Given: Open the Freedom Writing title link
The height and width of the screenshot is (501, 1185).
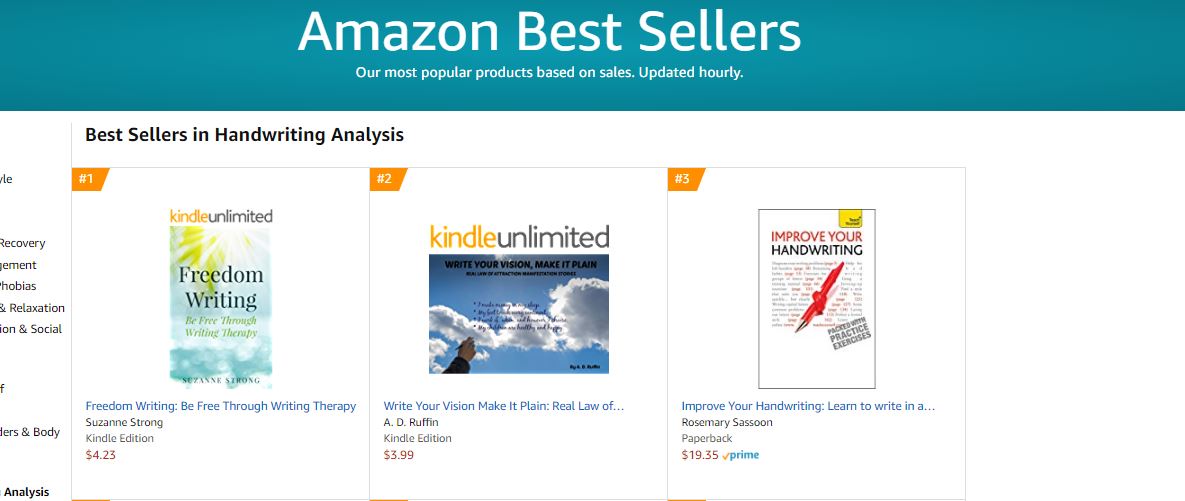Looking at the screenshot, I should tap(221, 406).
